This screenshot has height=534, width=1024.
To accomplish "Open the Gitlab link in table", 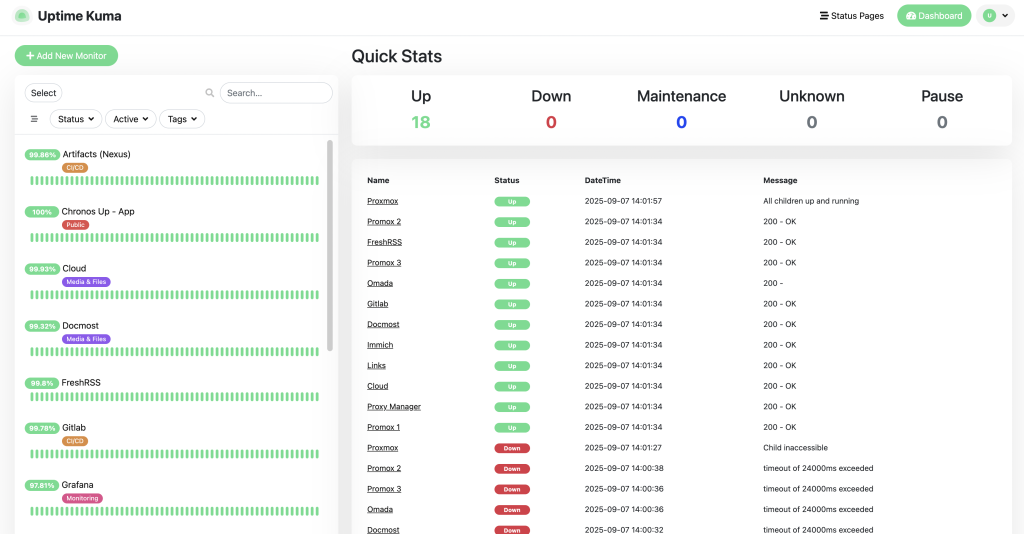I will (377, 304).
